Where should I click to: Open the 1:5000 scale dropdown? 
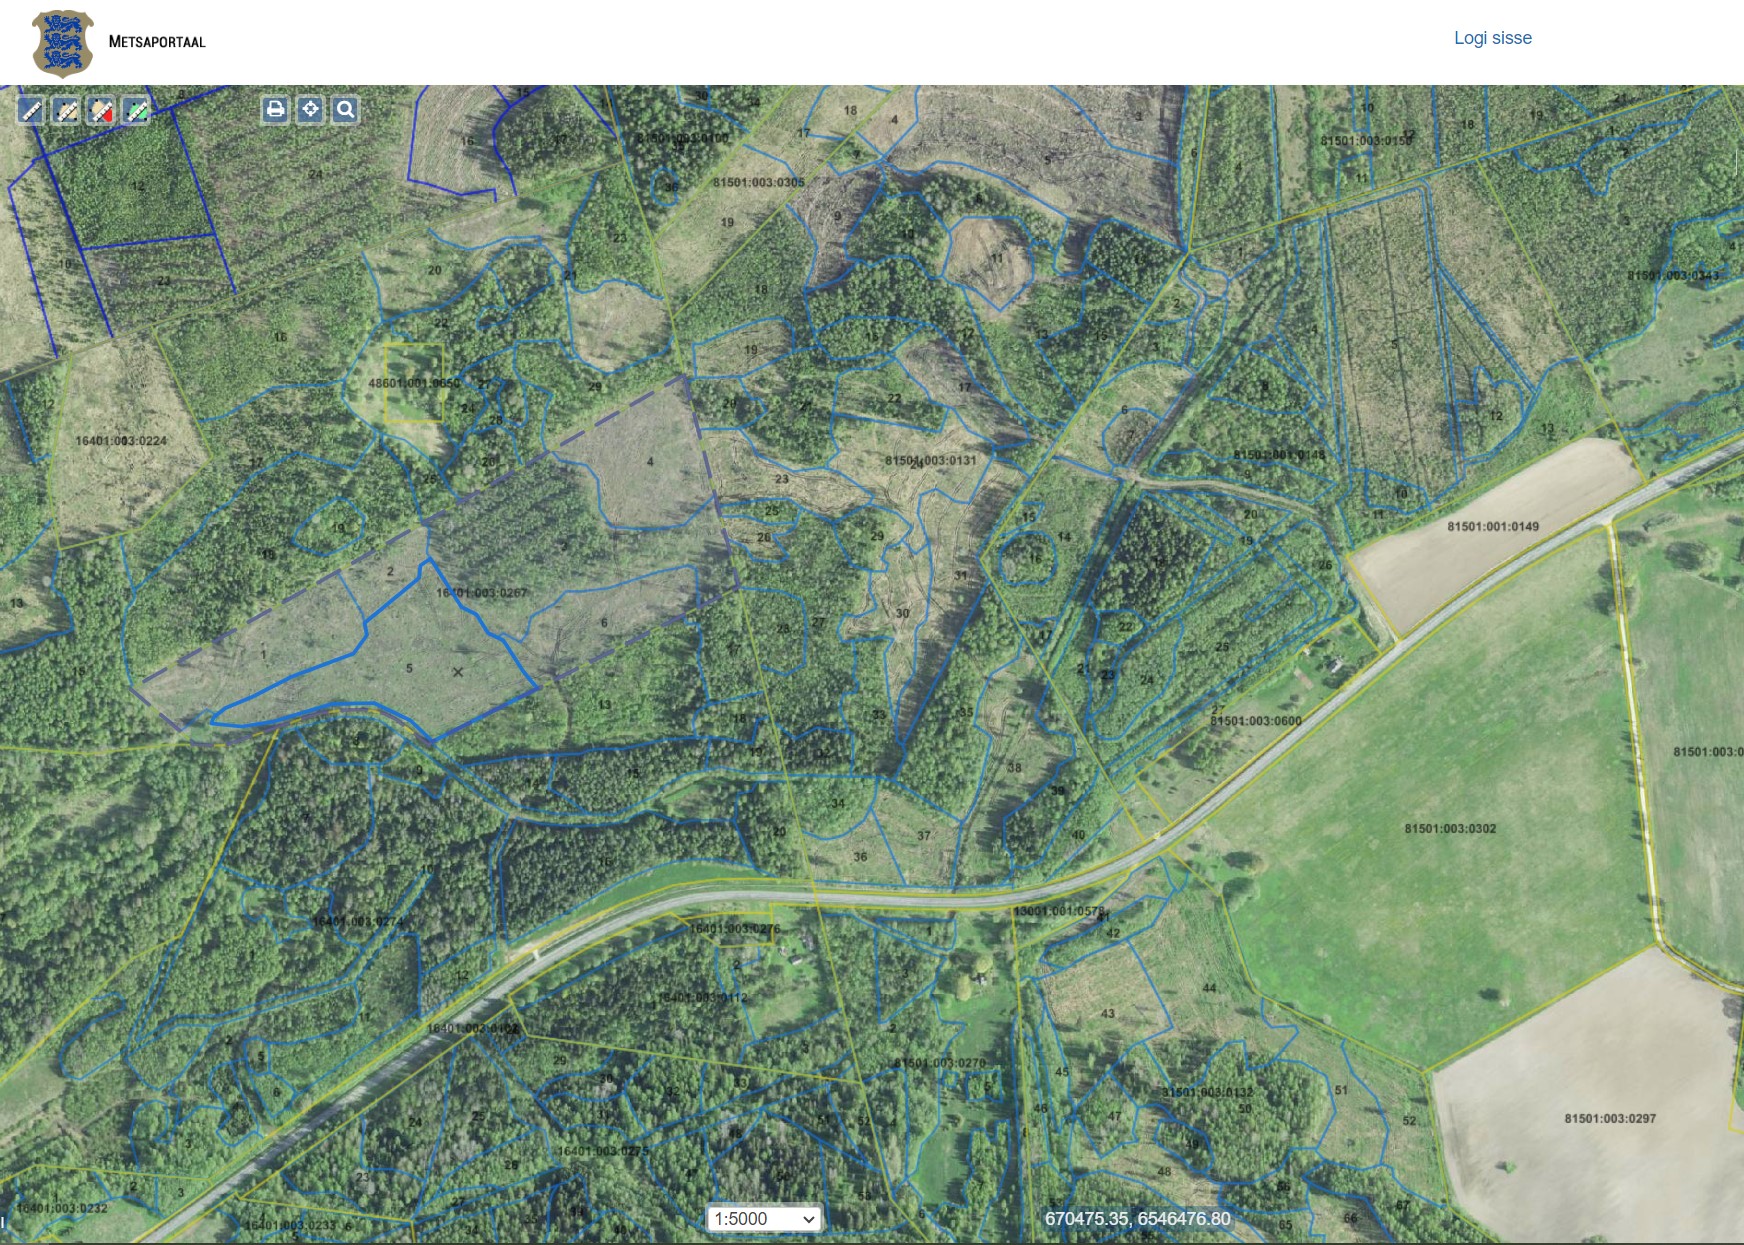764,1219
